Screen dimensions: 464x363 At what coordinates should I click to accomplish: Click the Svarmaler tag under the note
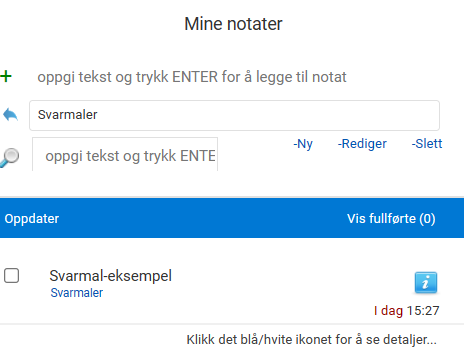point(77,293)
